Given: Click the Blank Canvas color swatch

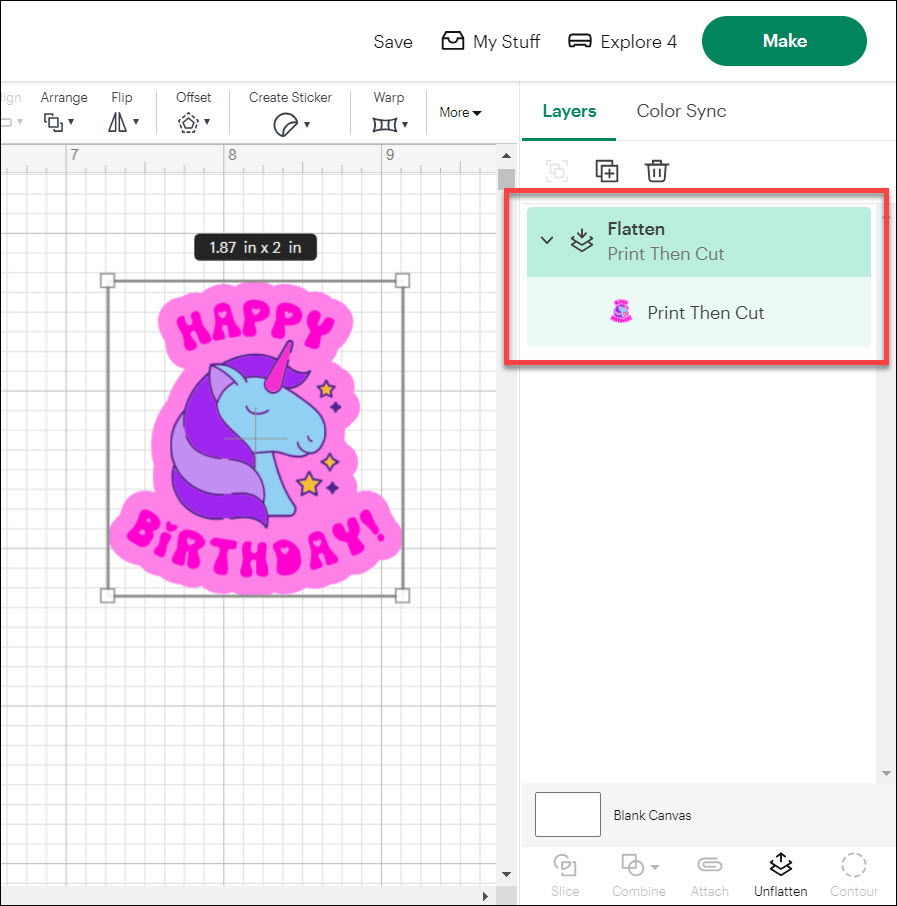Looking at the screenshot, I should coord(568,814).
